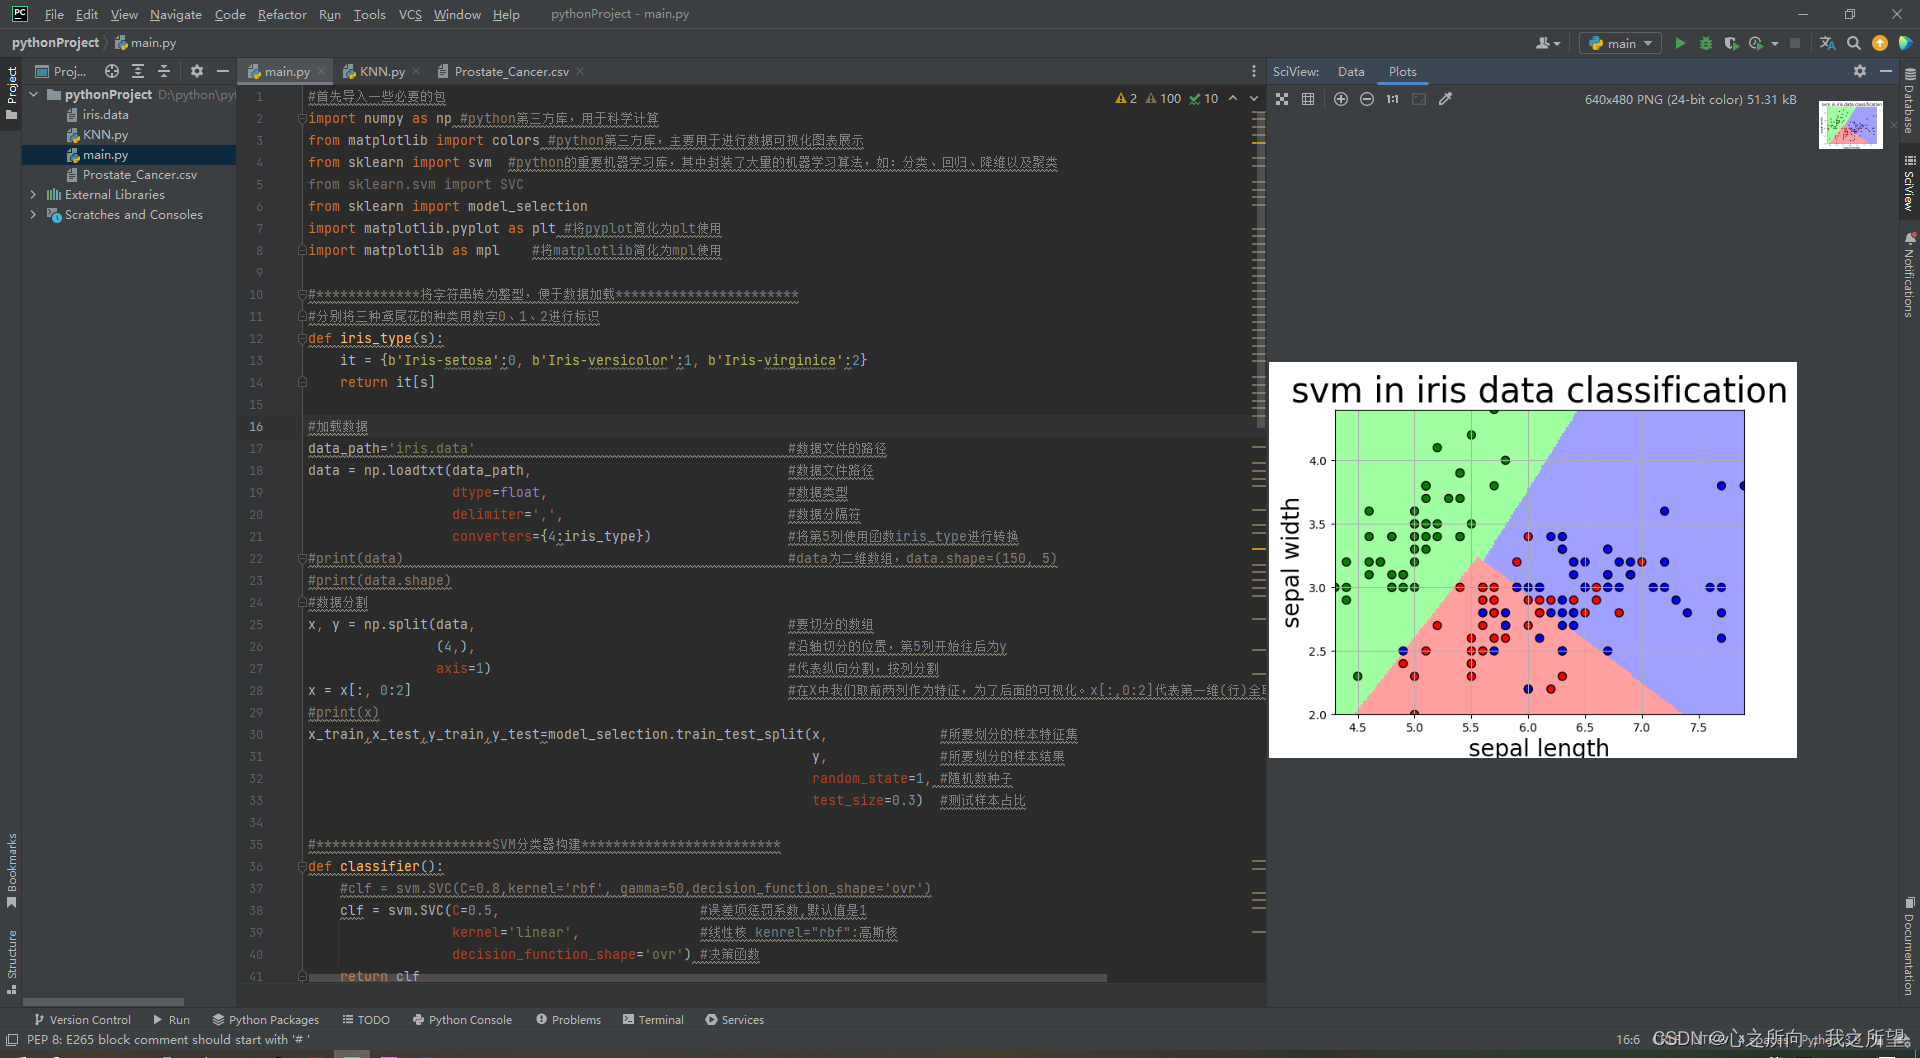Collapse all in Project tree toolbar

tap(164, 71)
